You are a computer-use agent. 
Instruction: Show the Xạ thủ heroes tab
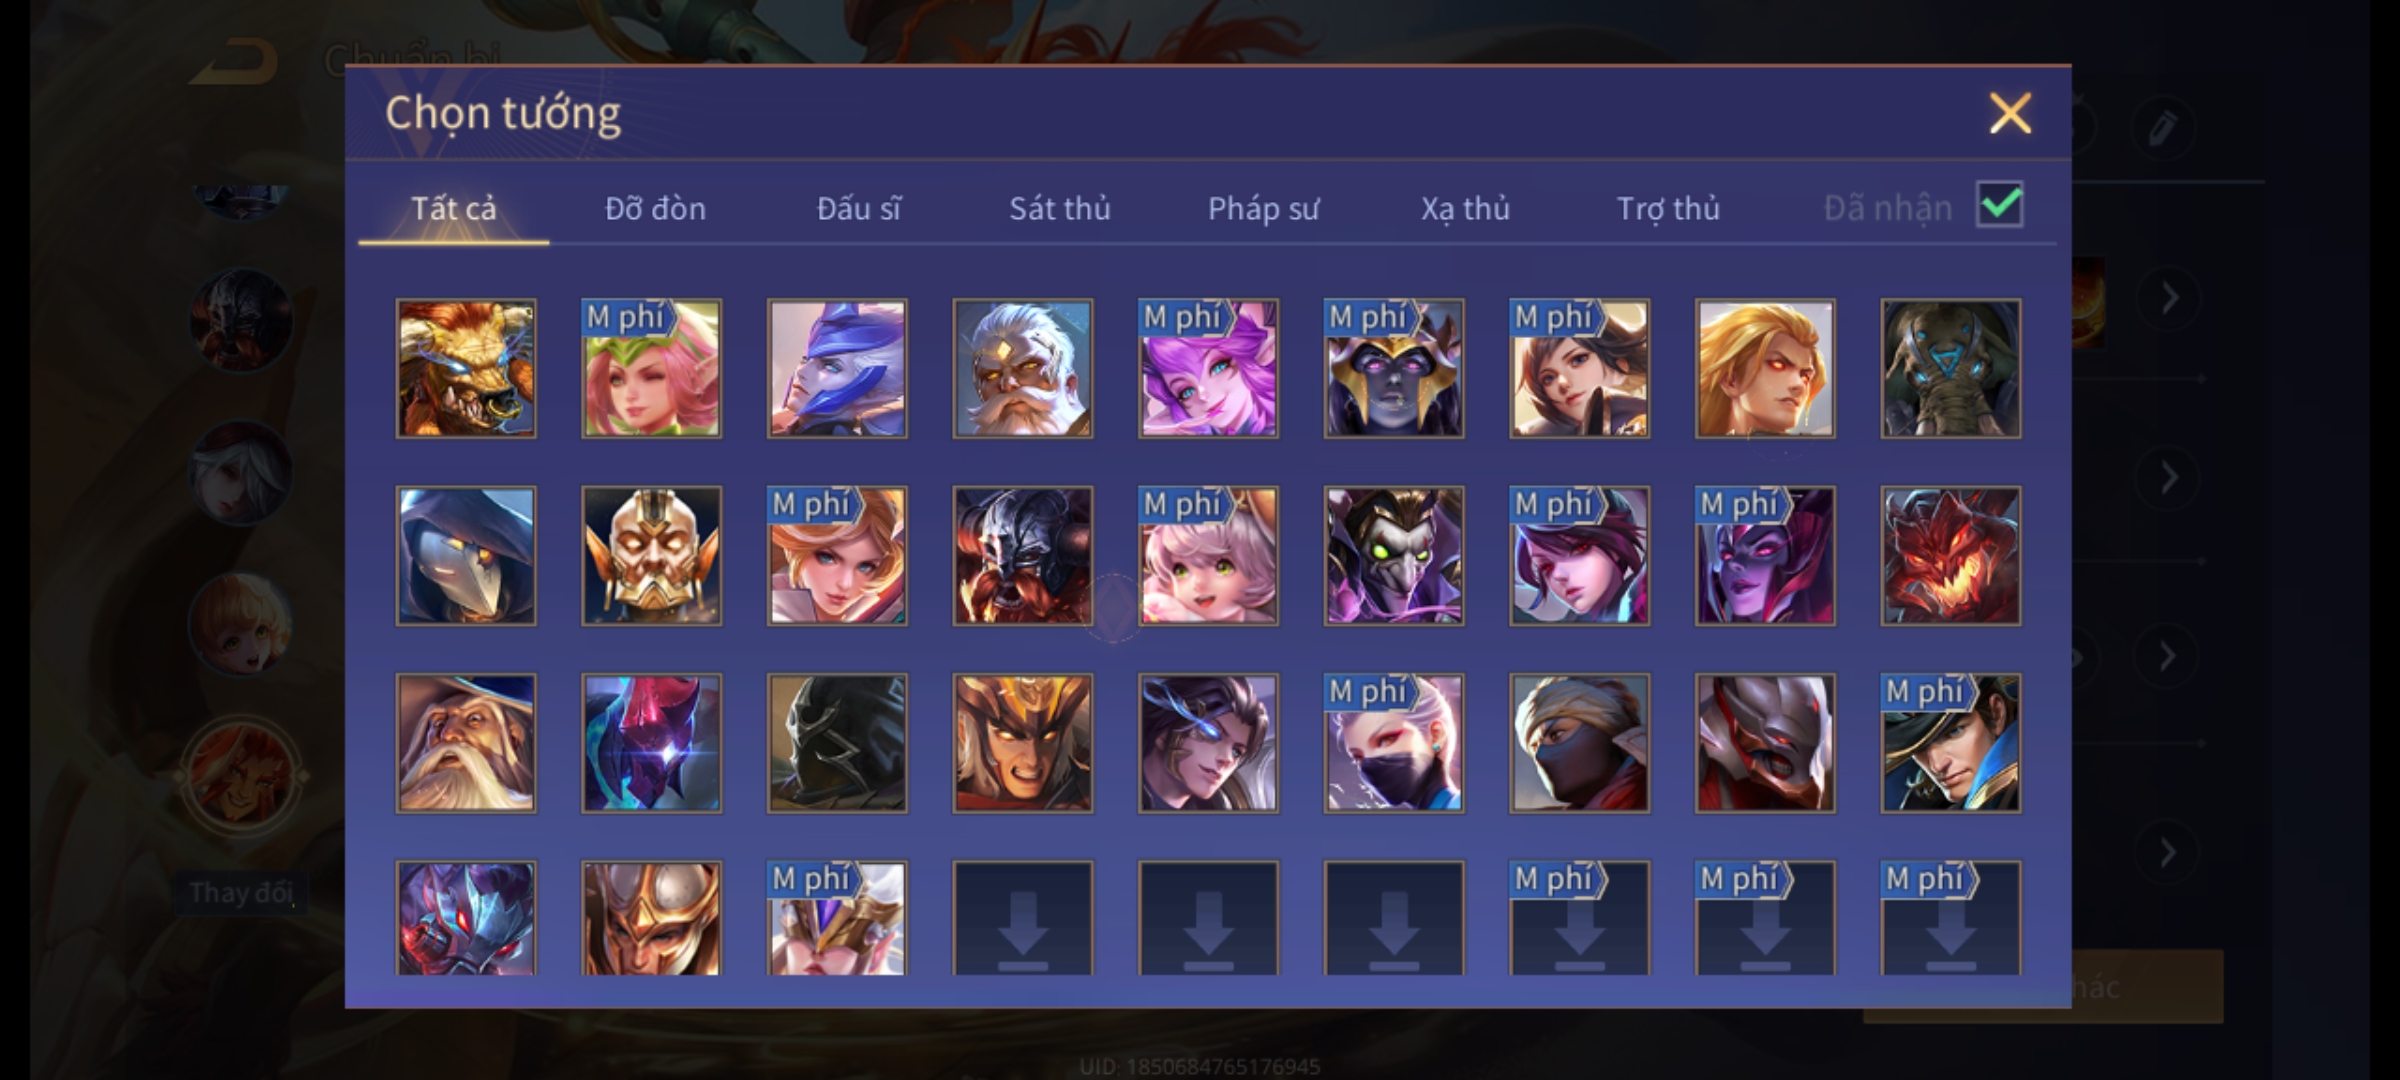point(1465,208)
